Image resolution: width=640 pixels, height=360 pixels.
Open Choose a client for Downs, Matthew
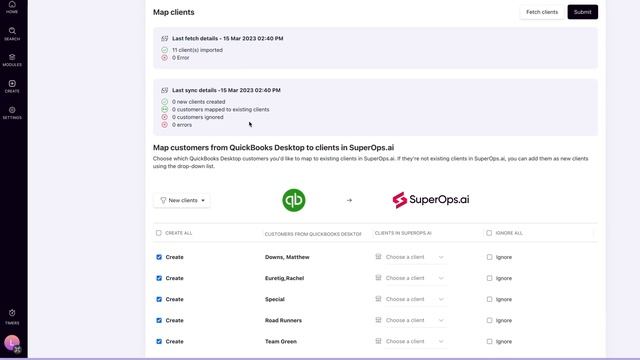tap(410, 257)
